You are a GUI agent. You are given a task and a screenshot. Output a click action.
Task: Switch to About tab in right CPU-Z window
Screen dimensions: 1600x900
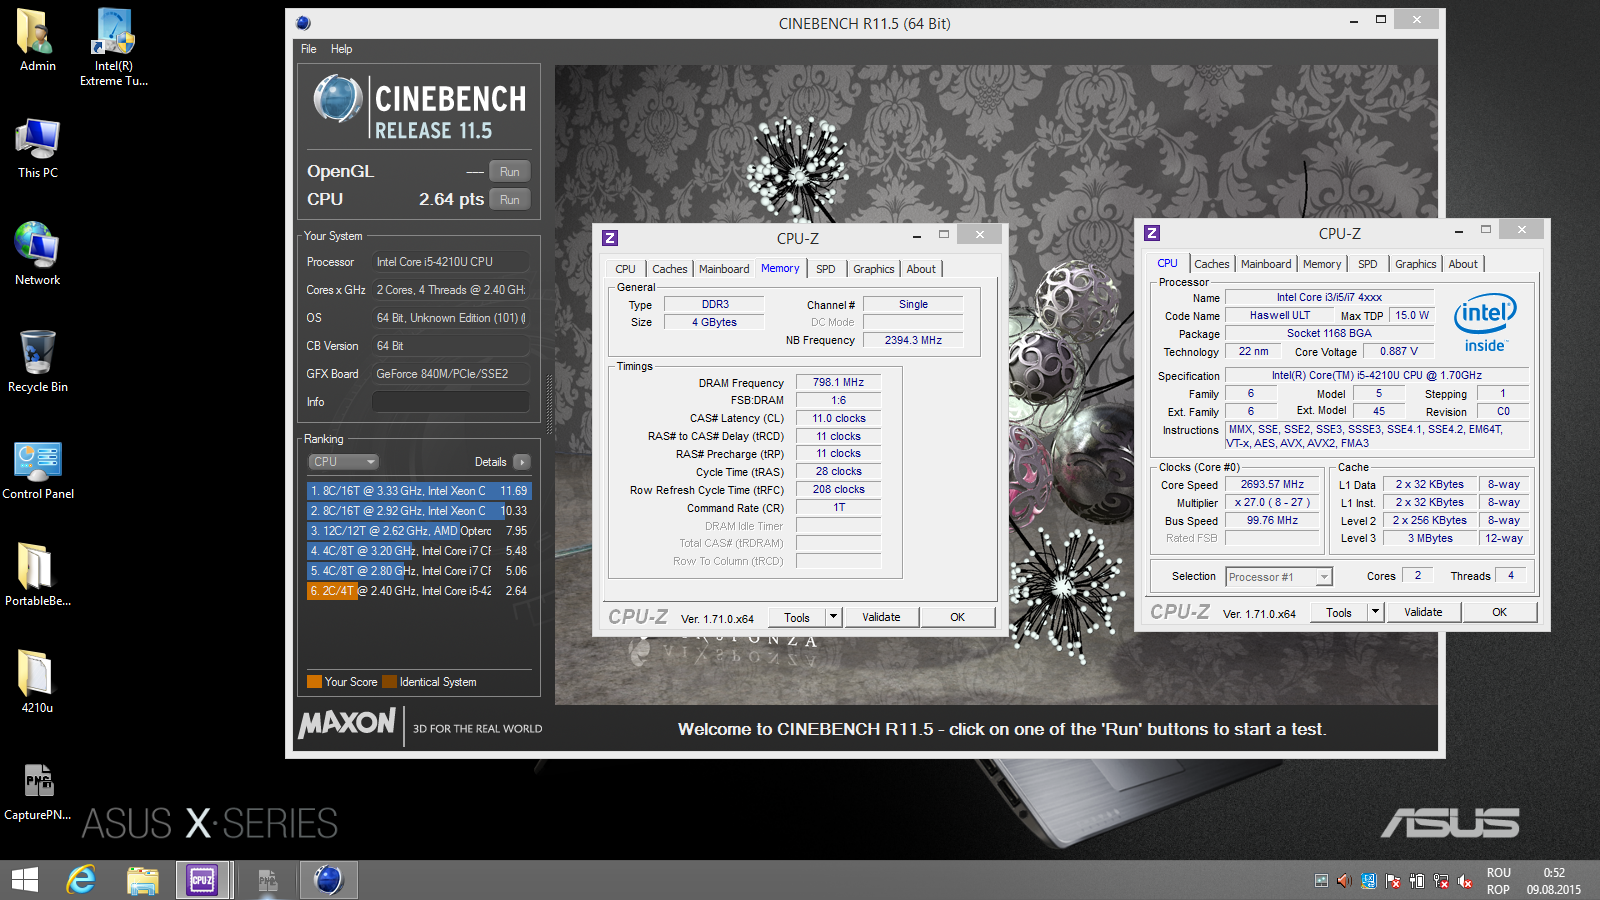click(x=1463, y=264)
